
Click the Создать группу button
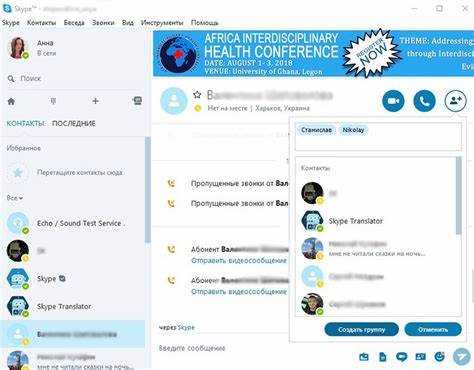click(x=361, y=330)
